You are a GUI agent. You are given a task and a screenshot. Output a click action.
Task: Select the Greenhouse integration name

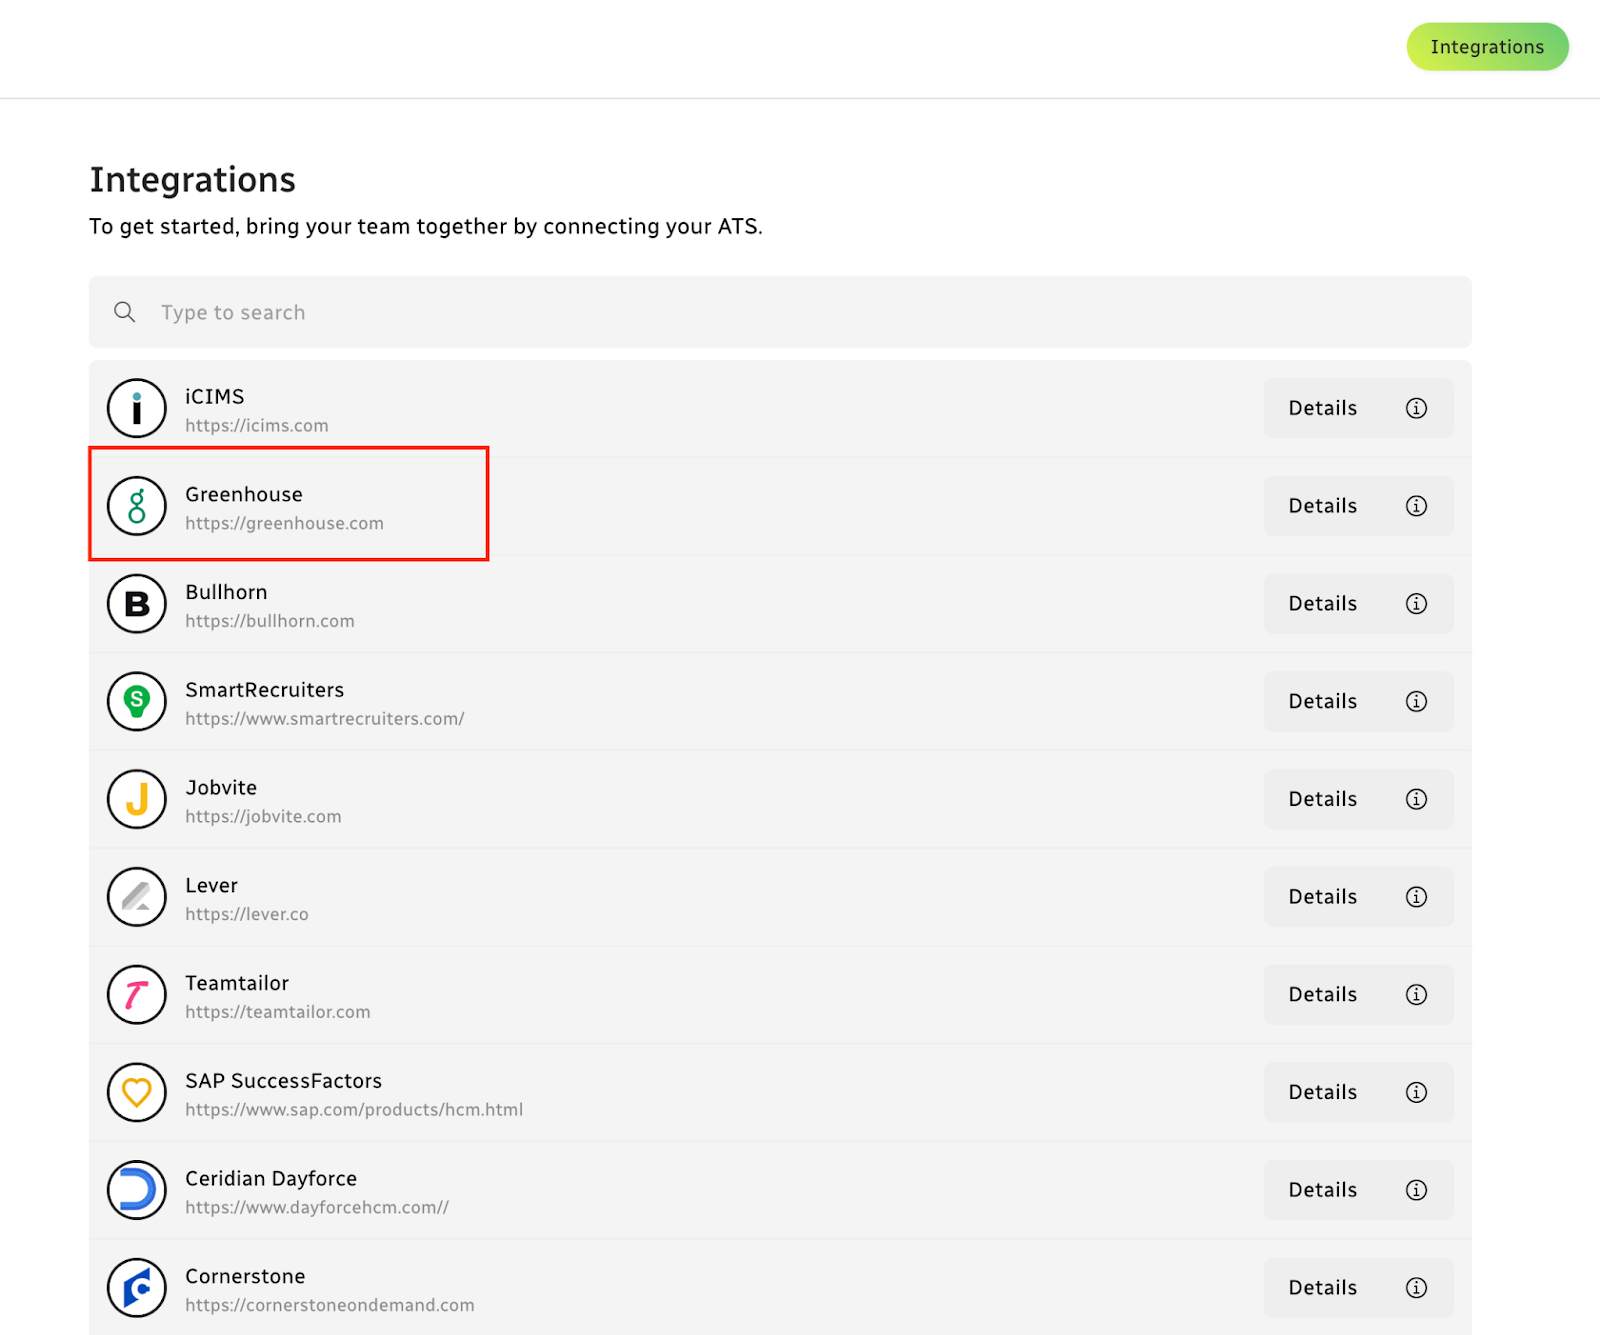coord(244,495)
